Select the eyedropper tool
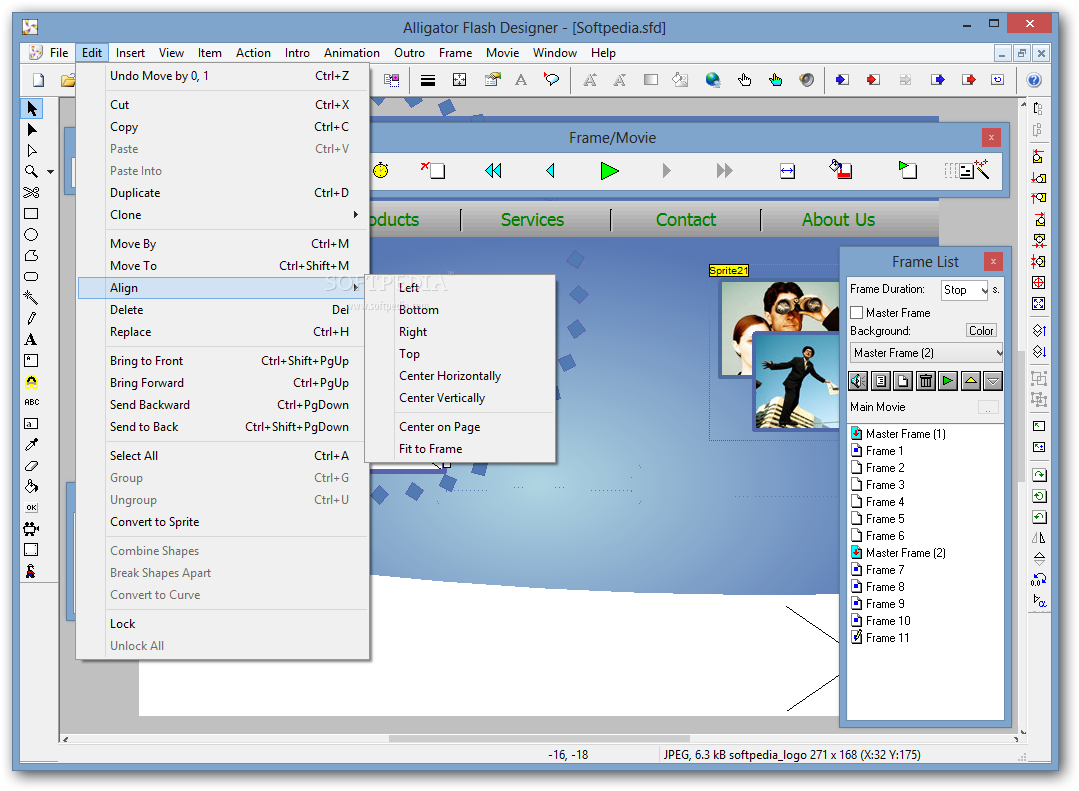The image size is (1079, 791). pos(31,445)
